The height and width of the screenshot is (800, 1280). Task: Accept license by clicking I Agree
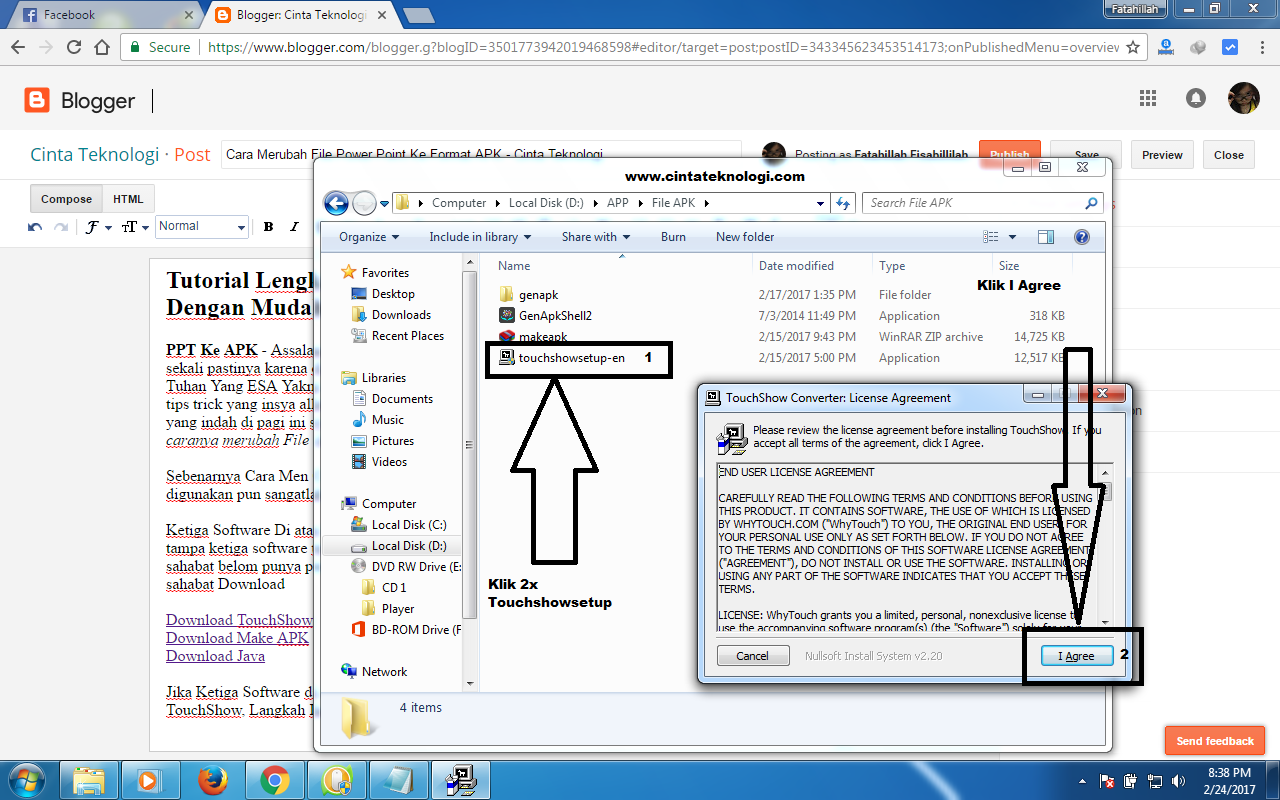click(1076, 655)
